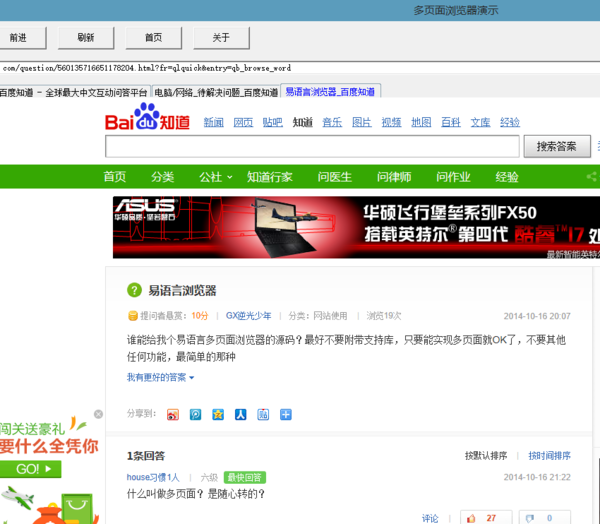600x524 pixels.
Task: Expand 我有更好的答案 dropdown
Action: pyautogui.click(x=161, y=377)
